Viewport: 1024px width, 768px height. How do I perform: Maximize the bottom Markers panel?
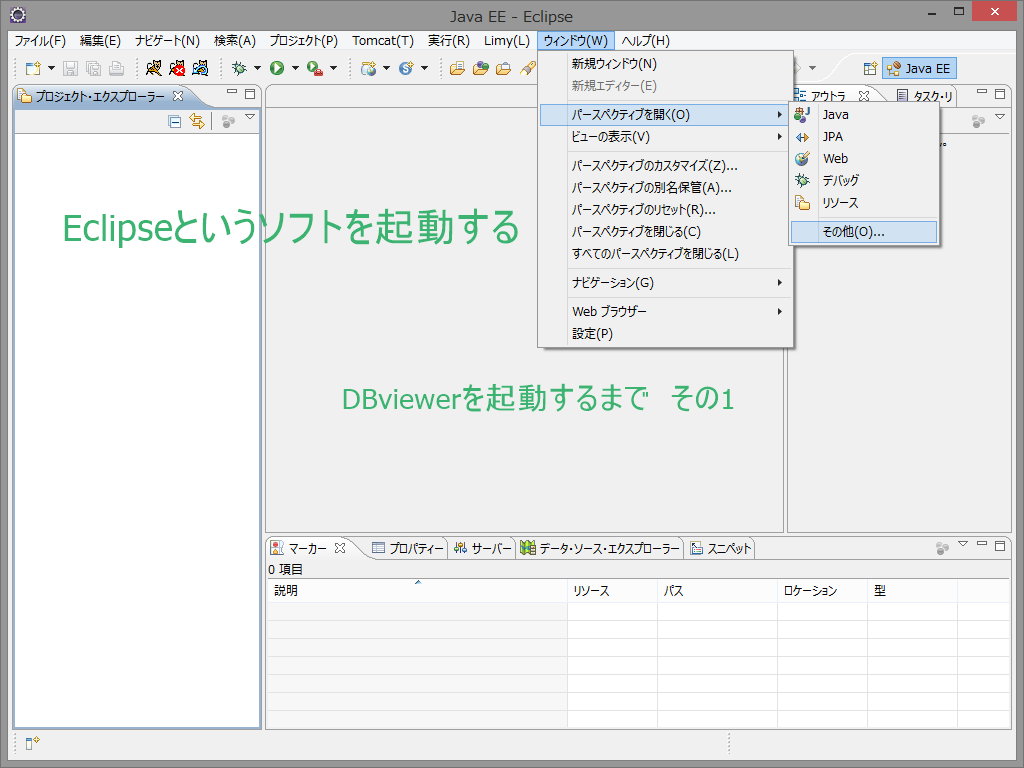coord(1000,546)
